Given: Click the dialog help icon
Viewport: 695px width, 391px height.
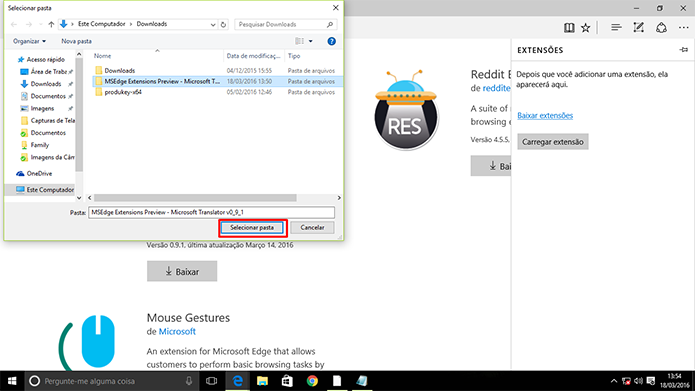Looking at the screenshot, I should pos(331,41).
